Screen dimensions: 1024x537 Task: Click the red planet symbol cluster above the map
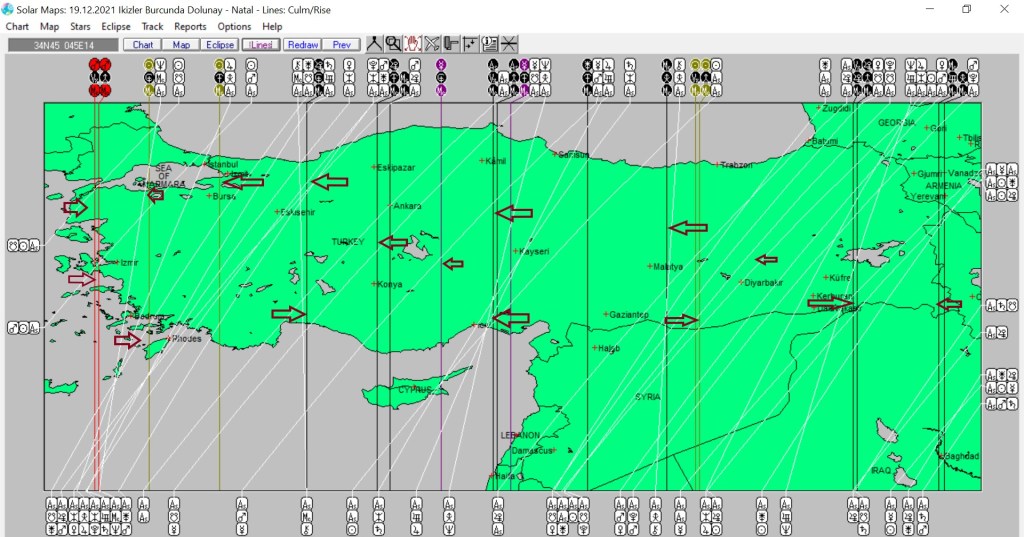[99, 76]
